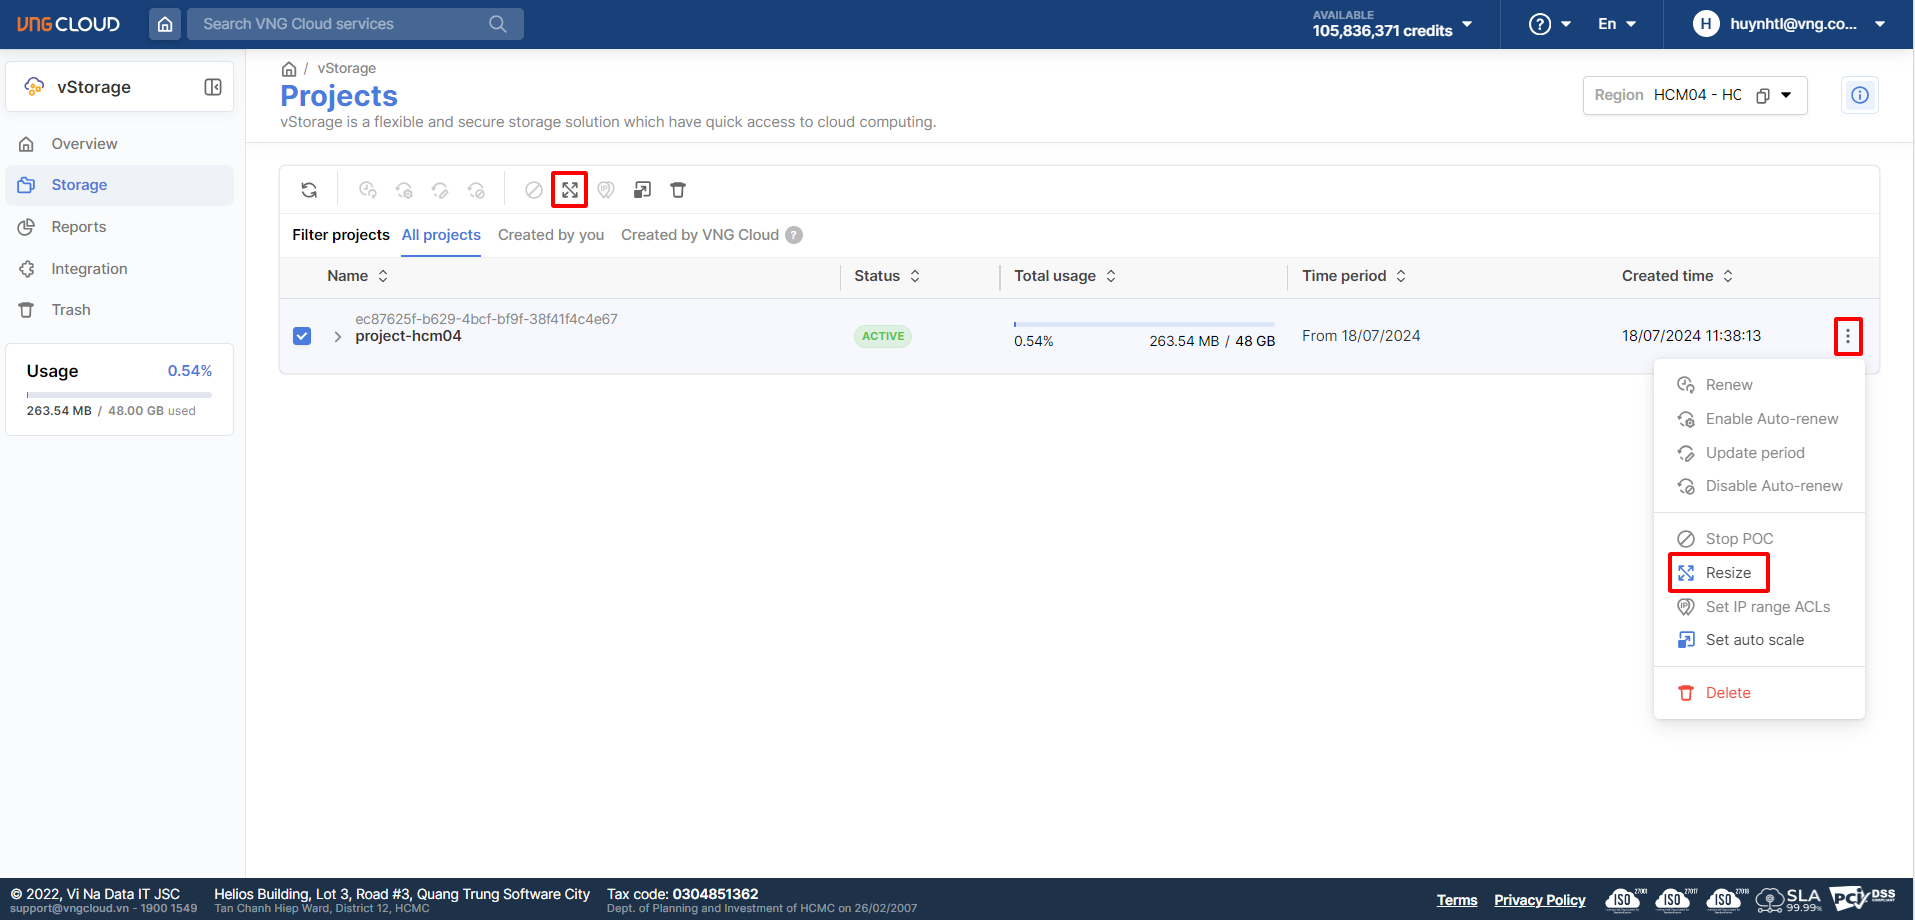
Task: Click the Search VNG Cloud services field
Action: click(340, 24)
